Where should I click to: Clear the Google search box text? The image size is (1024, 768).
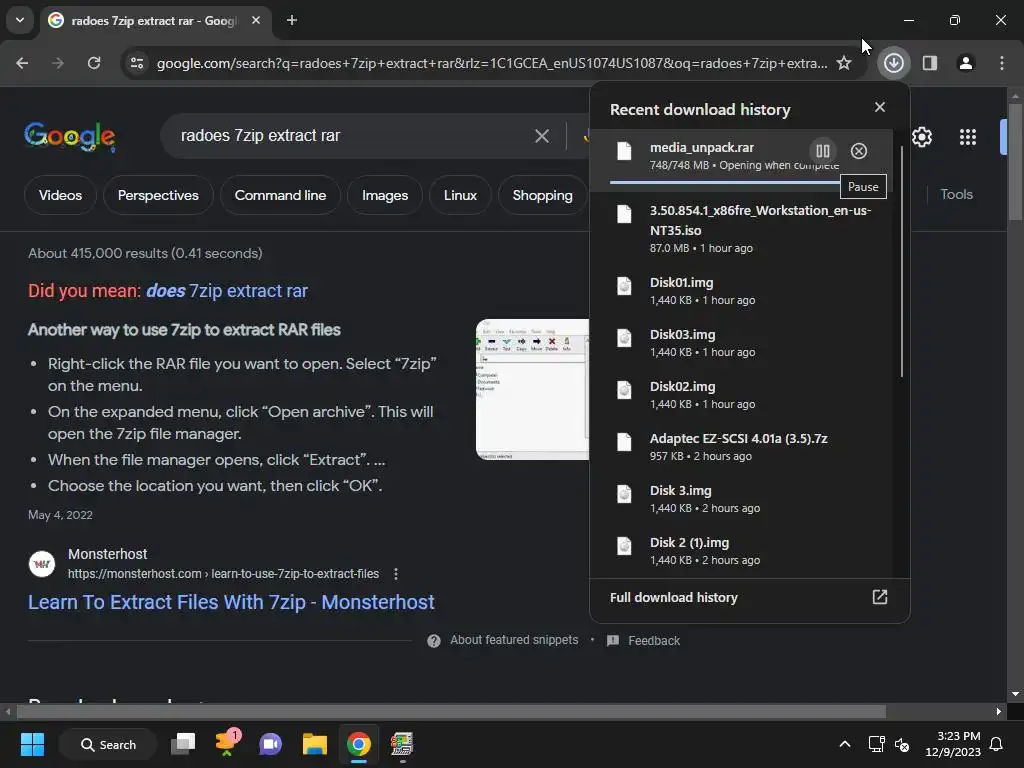pyautogui.click(x=541, y=136)
